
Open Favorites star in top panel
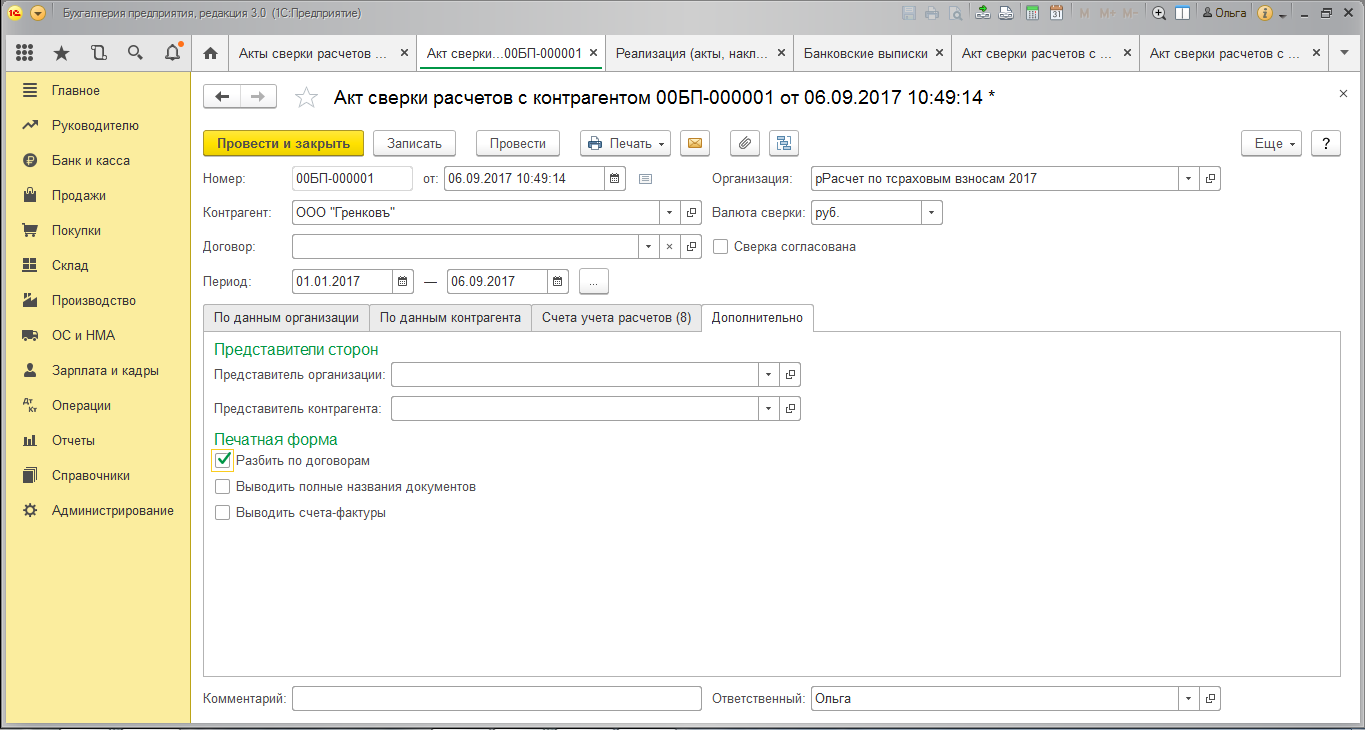pos(62,53)
